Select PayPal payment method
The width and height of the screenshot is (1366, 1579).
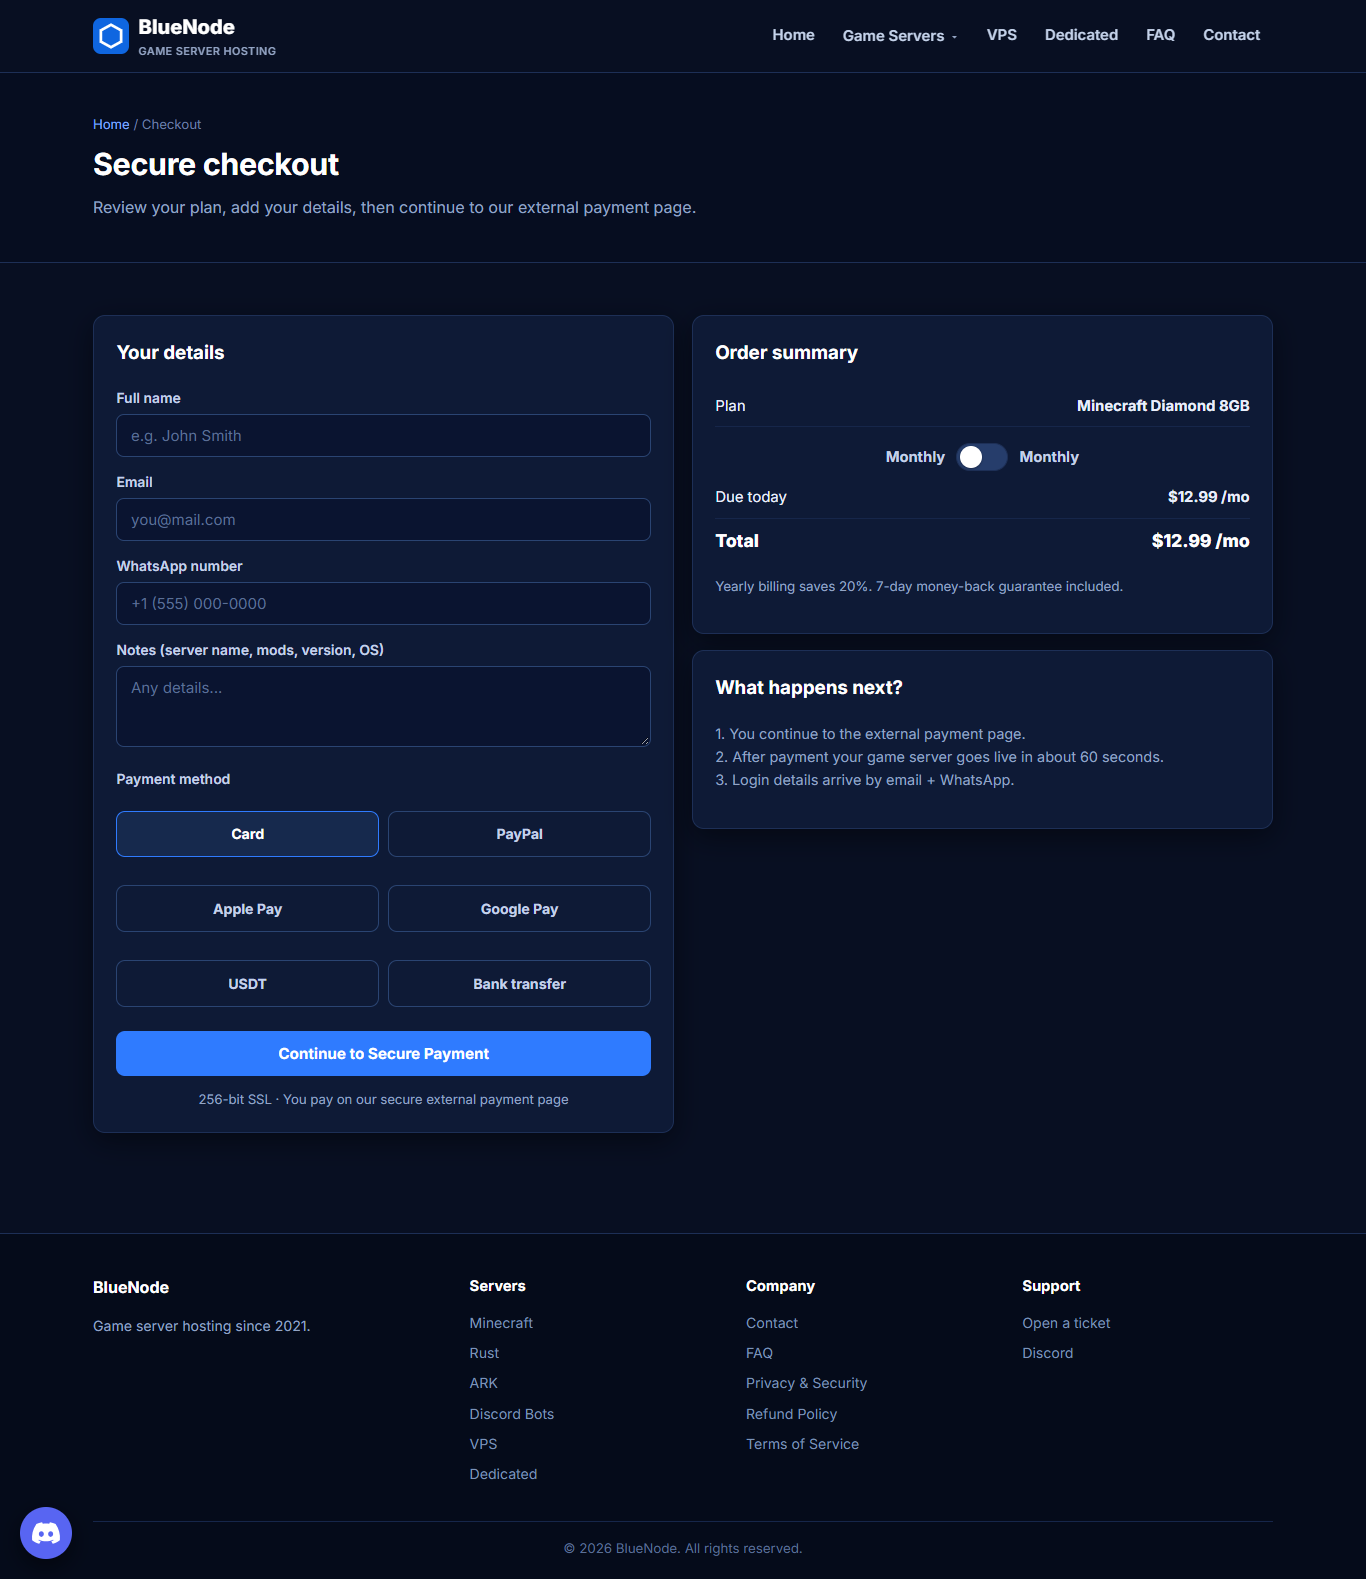(x=519, y=834)
